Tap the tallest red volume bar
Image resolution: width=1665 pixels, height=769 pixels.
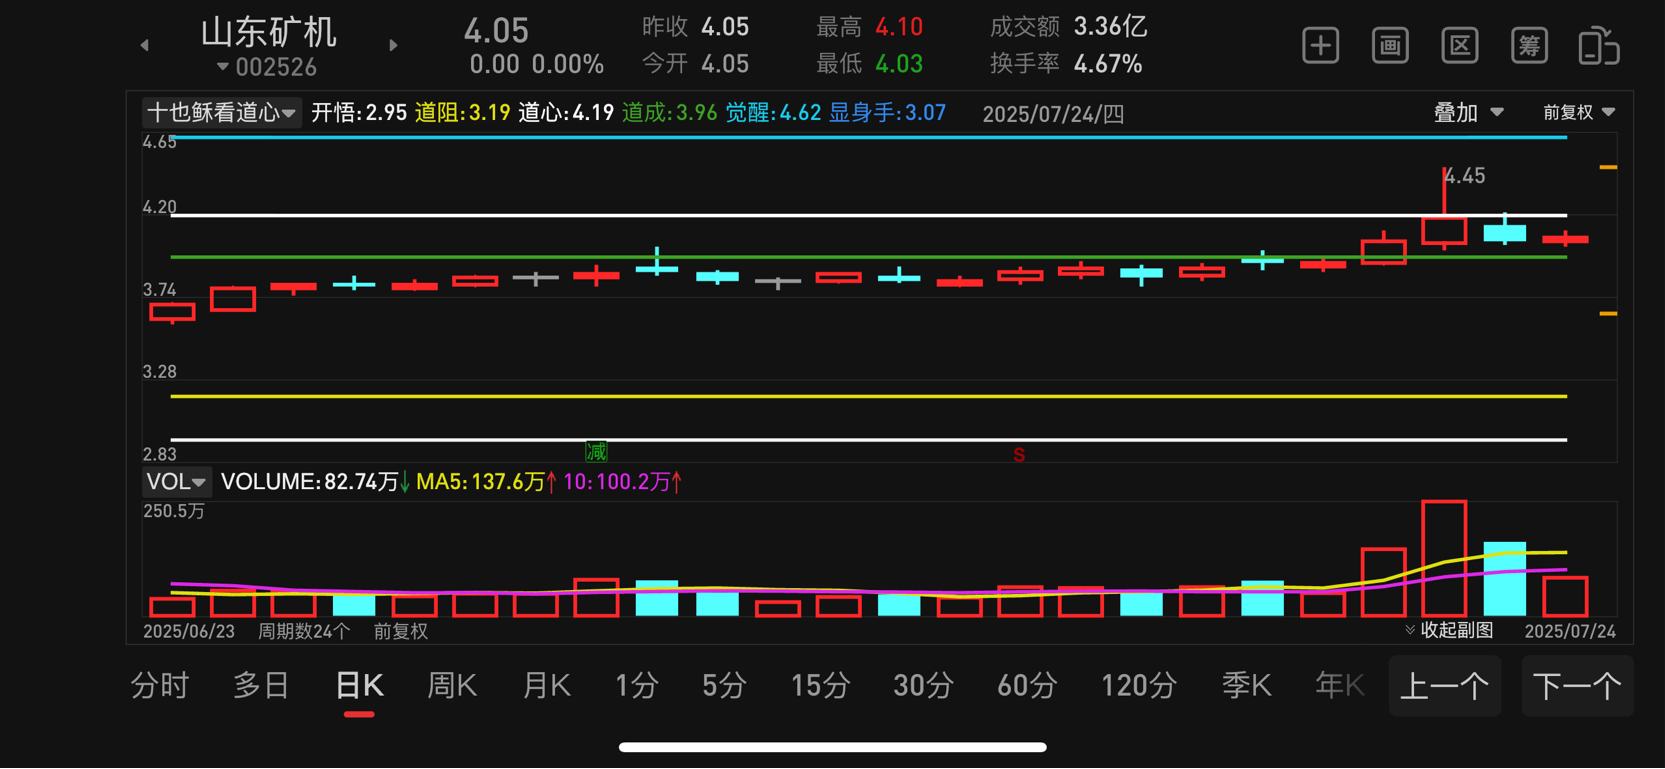(x=1444, y=558)
